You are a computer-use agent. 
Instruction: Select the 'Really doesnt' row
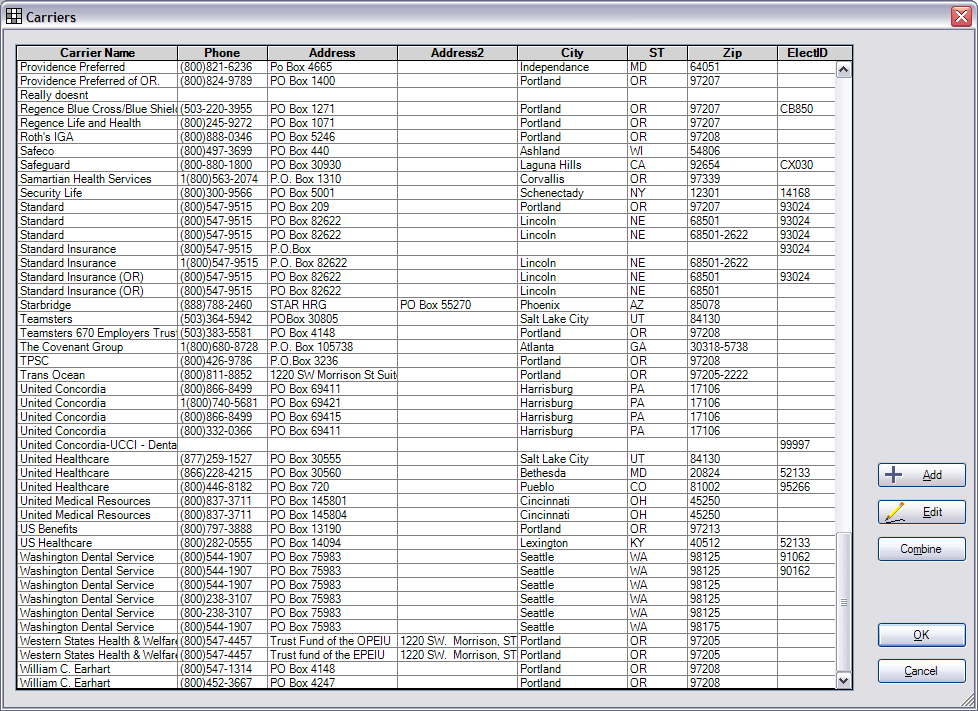pos(426,95)
